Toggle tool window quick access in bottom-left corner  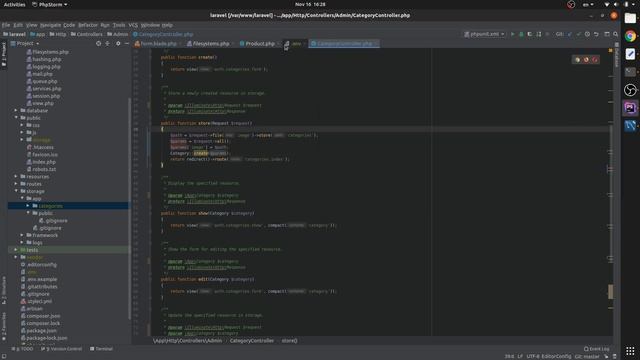(x=4, y=356)
